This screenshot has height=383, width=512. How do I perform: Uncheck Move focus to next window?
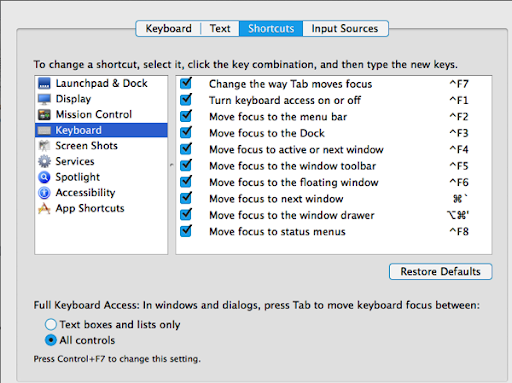click(186, 198)
